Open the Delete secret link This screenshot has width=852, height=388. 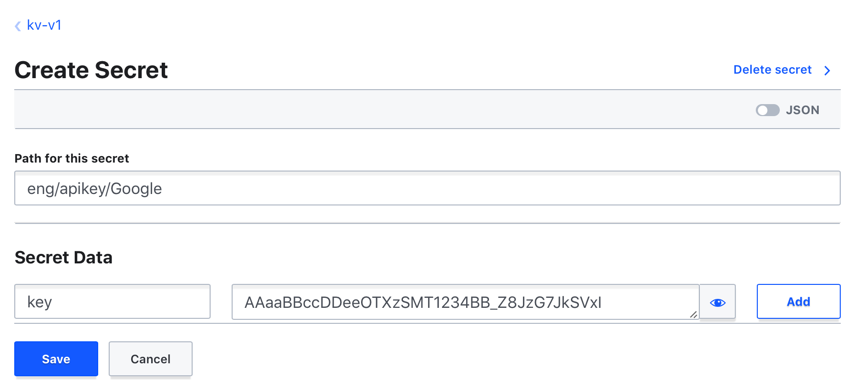[x=772, y=70]
